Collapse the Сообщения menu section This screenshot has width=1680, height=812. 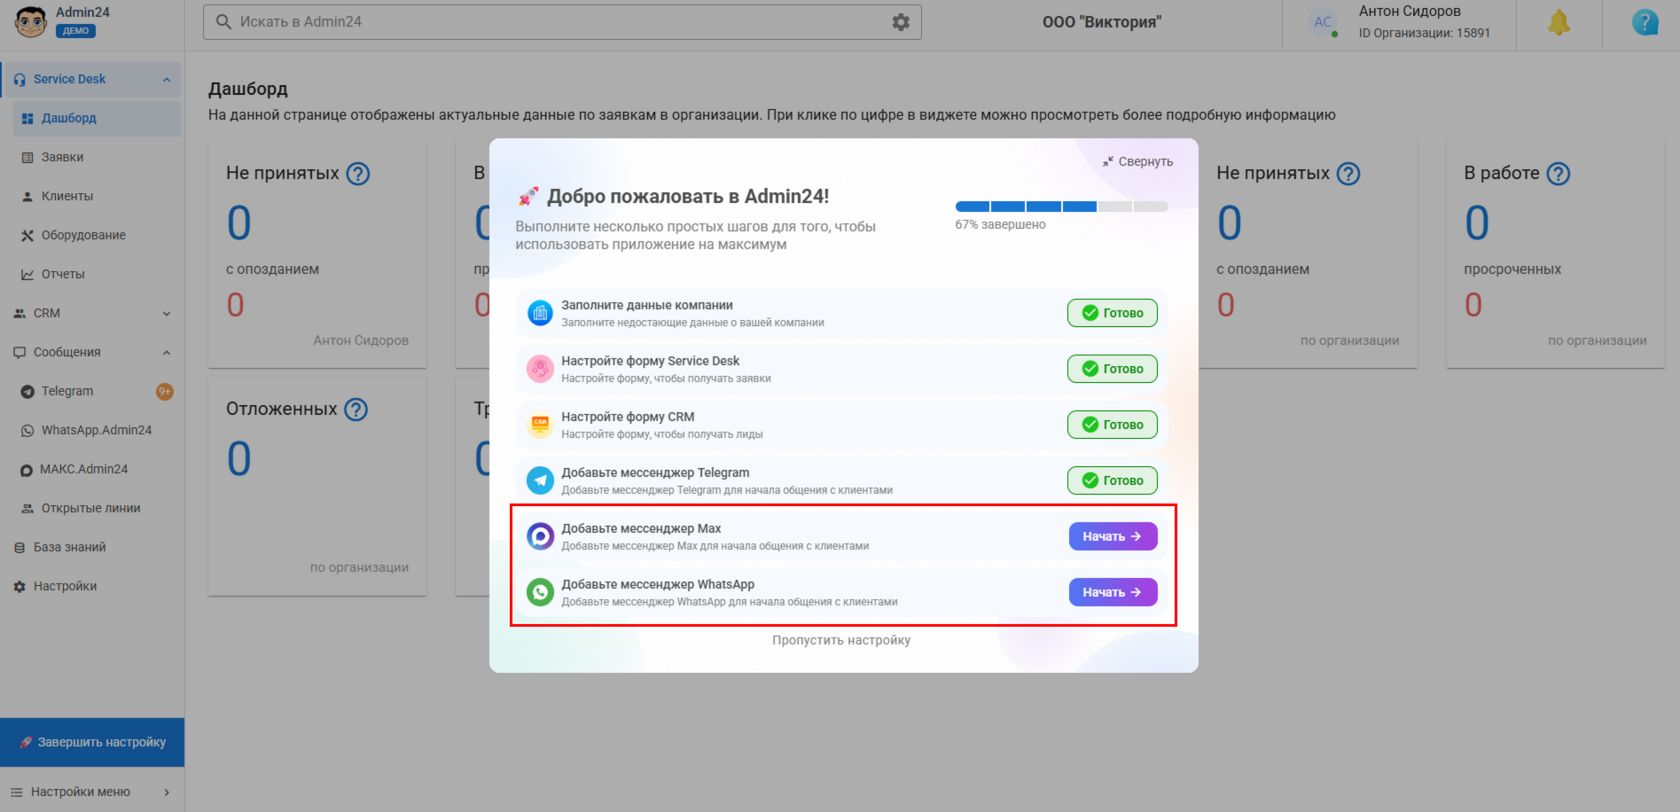166,353
